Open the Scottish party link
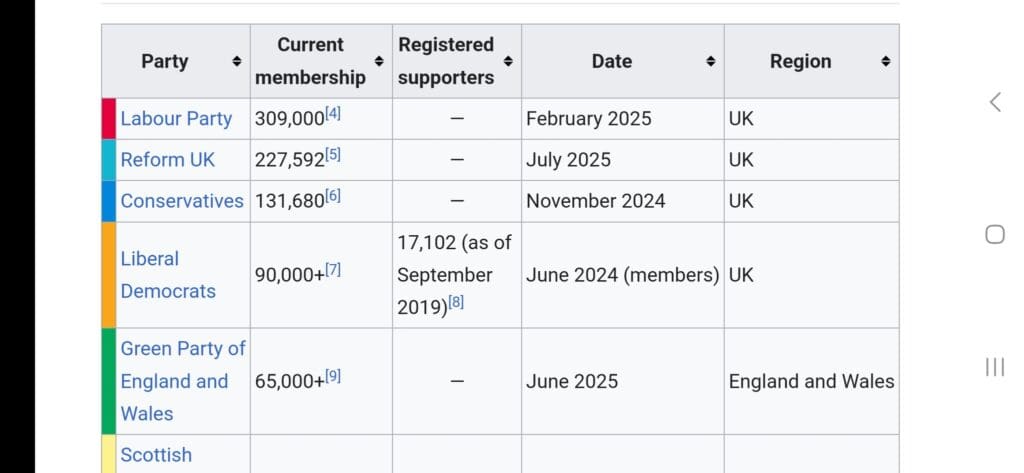1024x473 pixels. click(156, 454)
